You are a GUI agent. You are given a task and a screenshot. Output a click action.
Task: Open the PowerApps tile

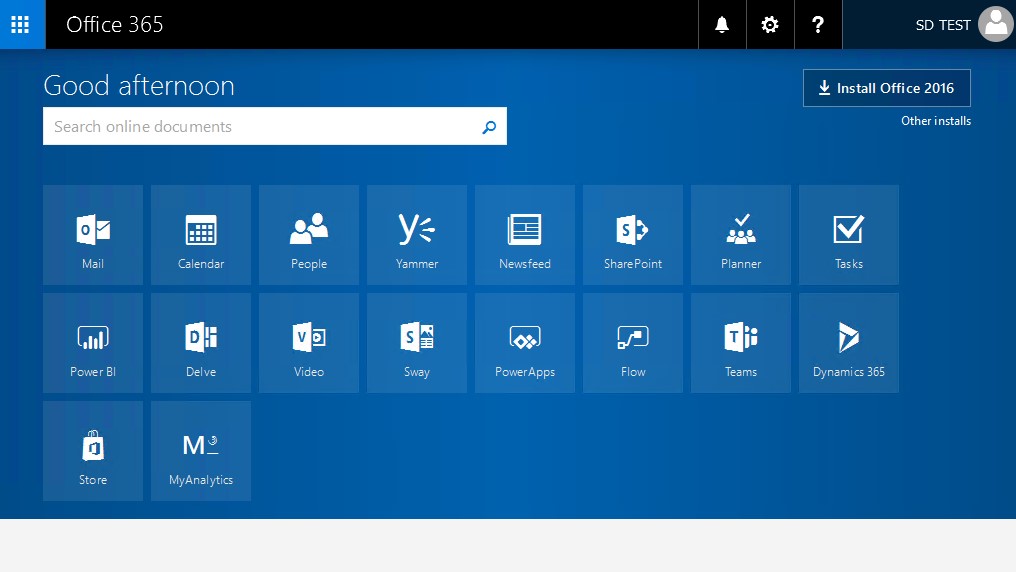tap(525, 343)
